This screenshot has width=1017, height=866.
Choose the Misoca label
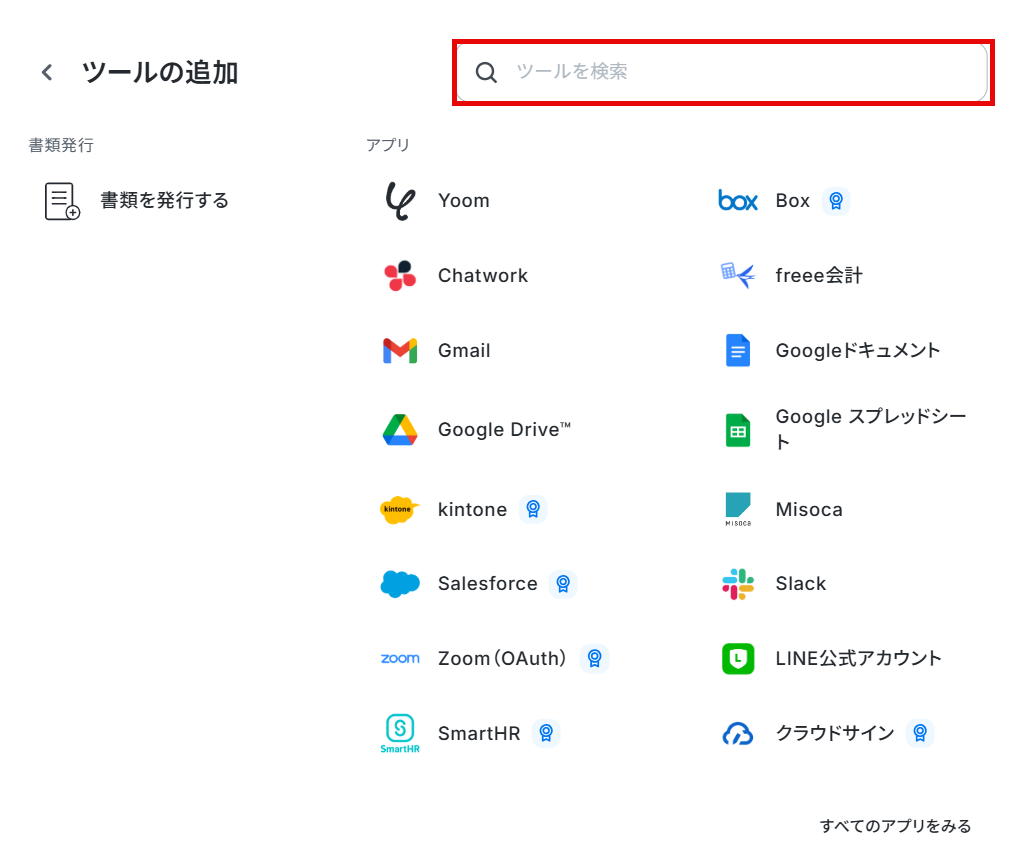809,509
